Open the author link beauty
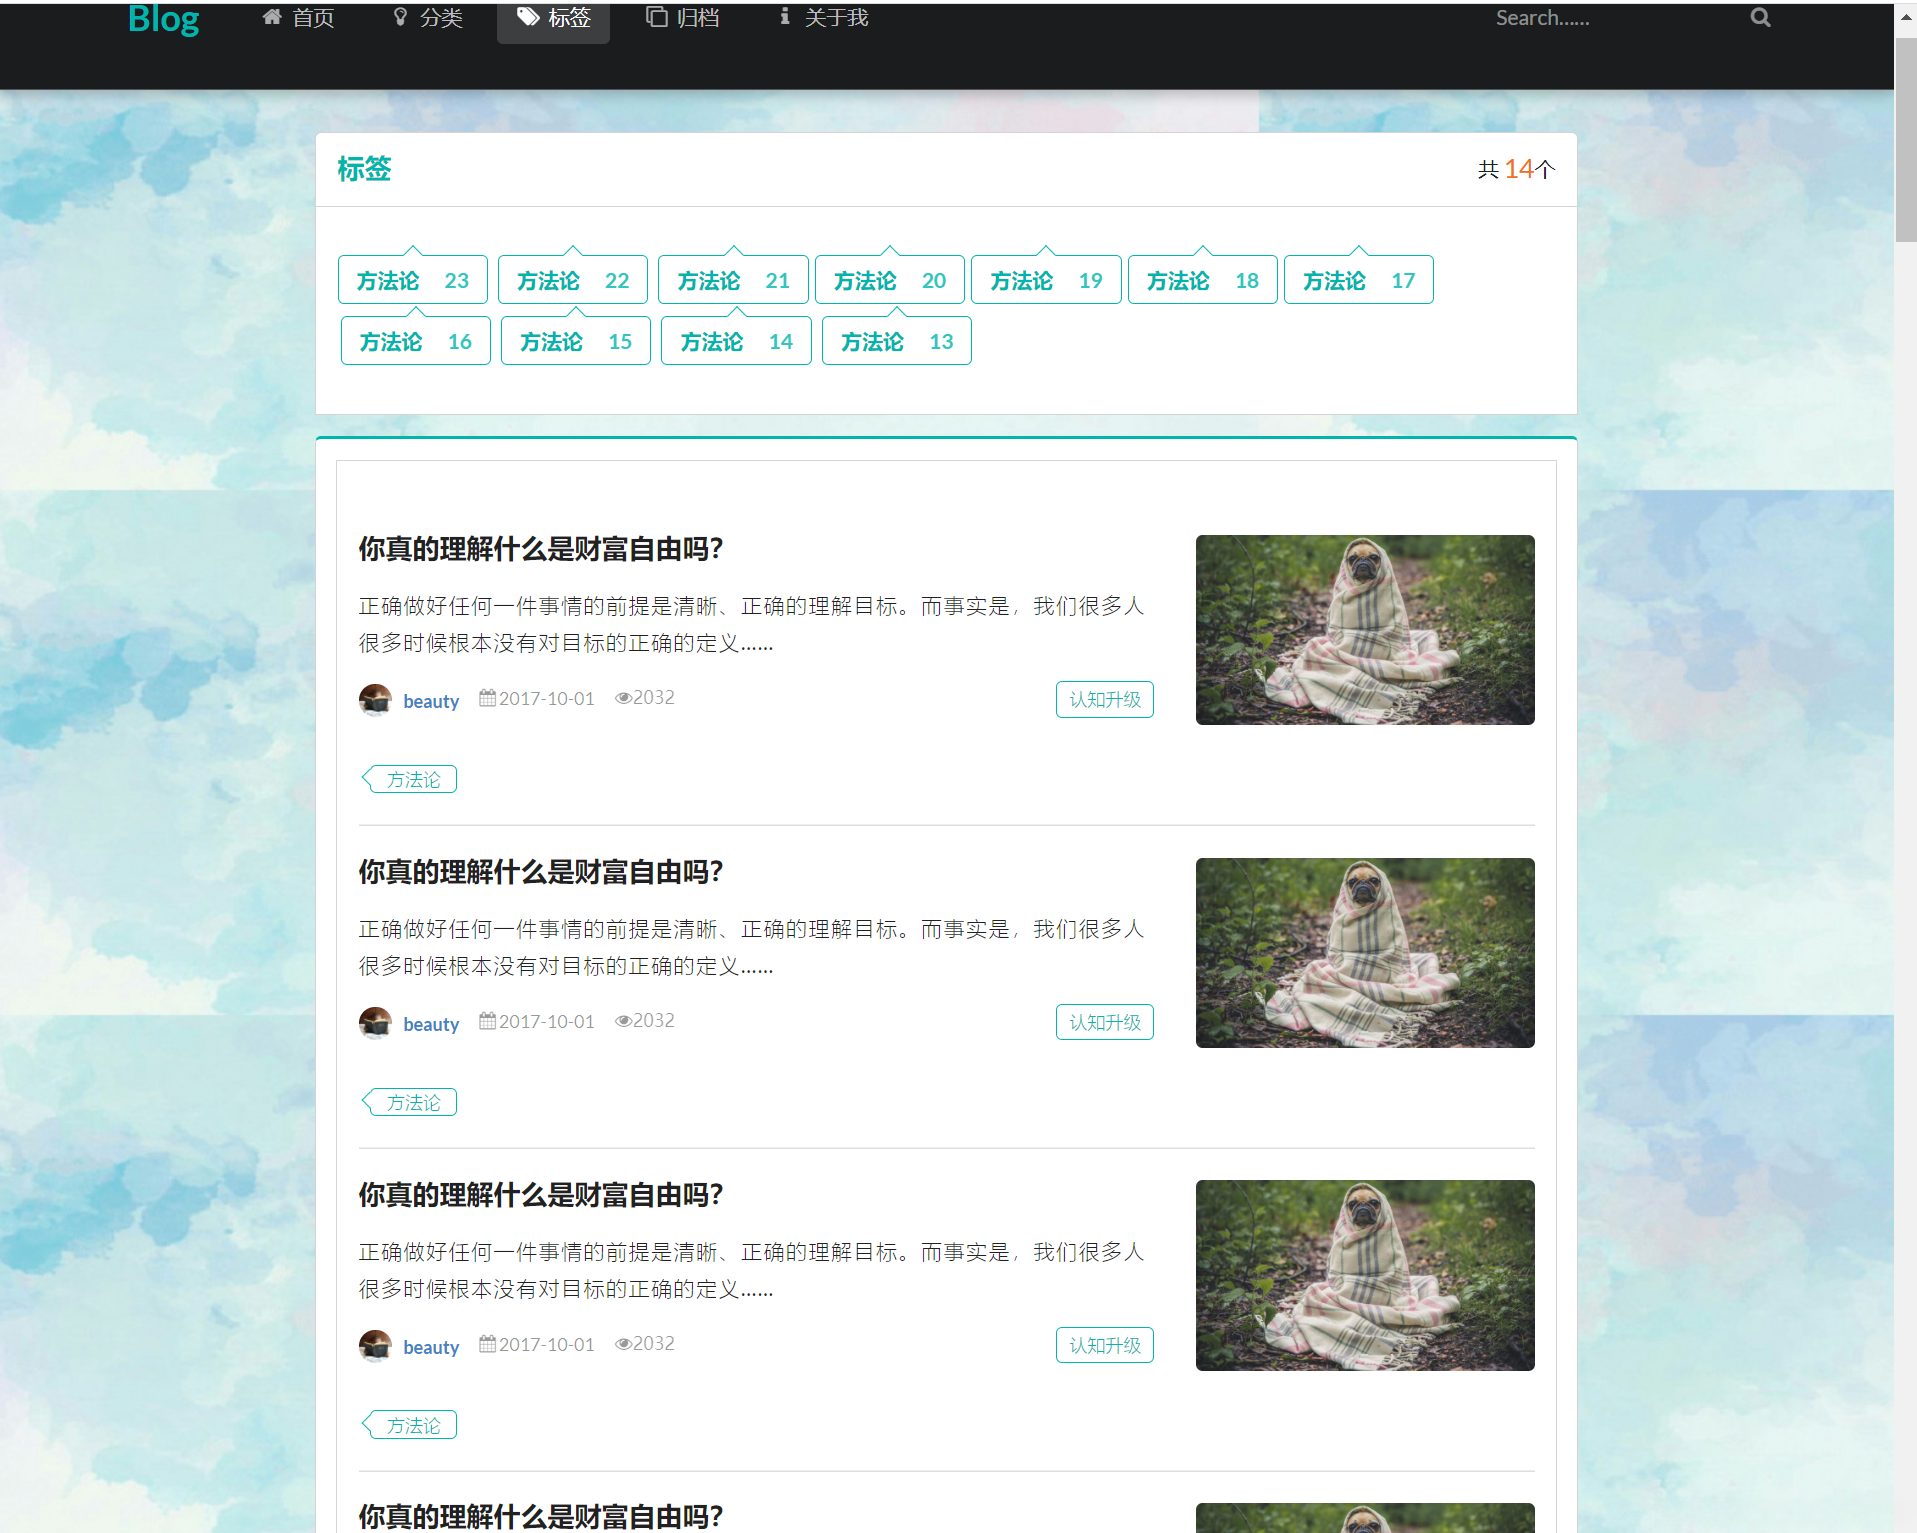 click(x=430, y=700)
